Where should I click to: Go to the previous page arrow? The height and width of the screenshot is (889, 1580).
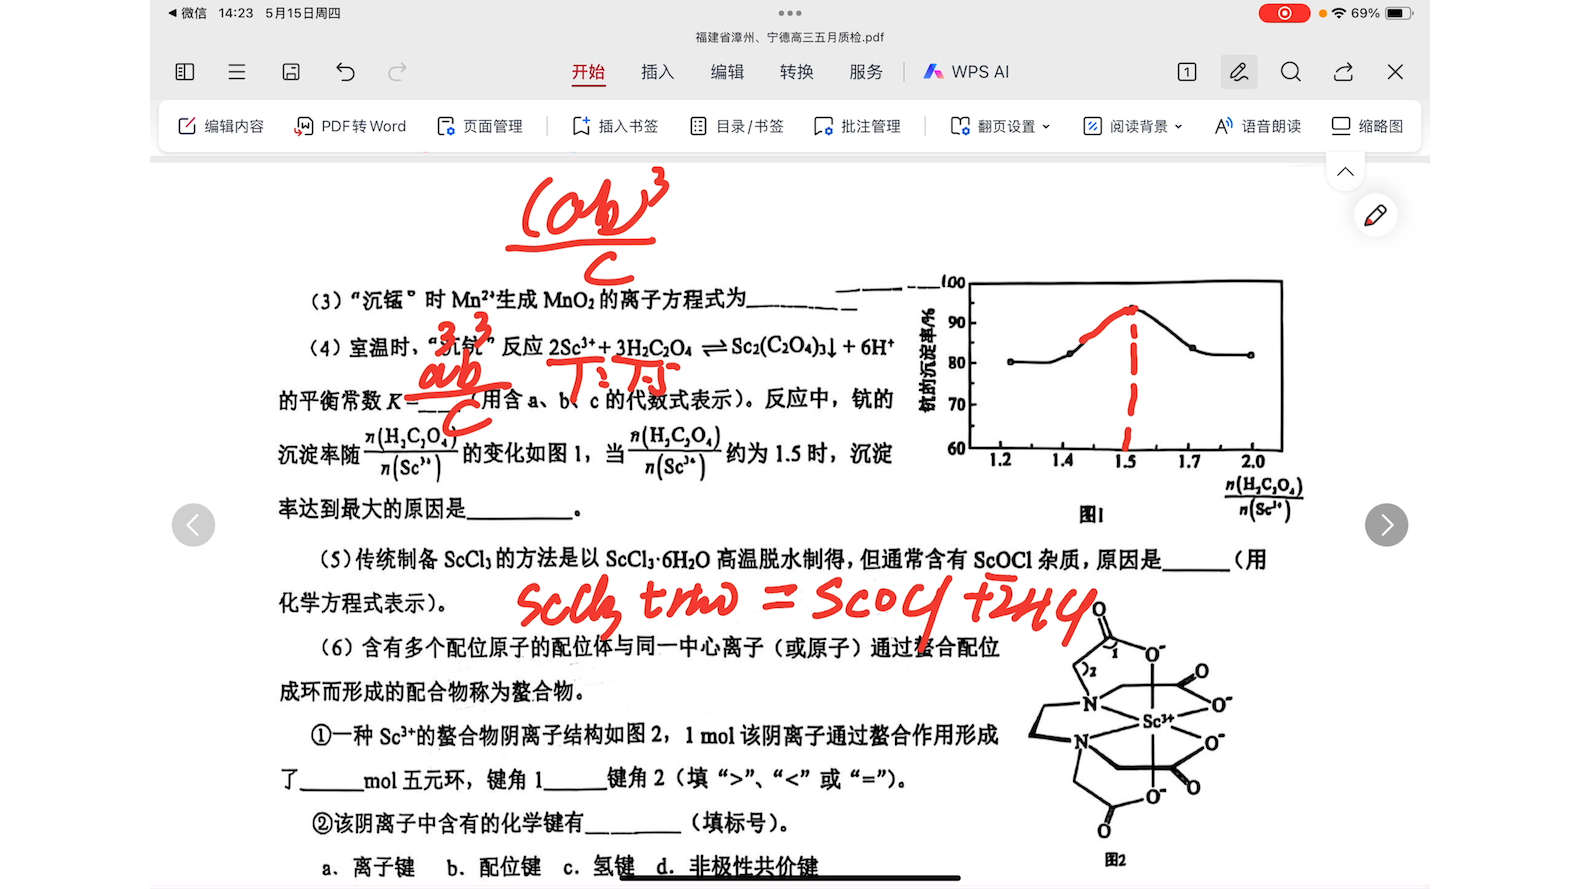point(193,524)
